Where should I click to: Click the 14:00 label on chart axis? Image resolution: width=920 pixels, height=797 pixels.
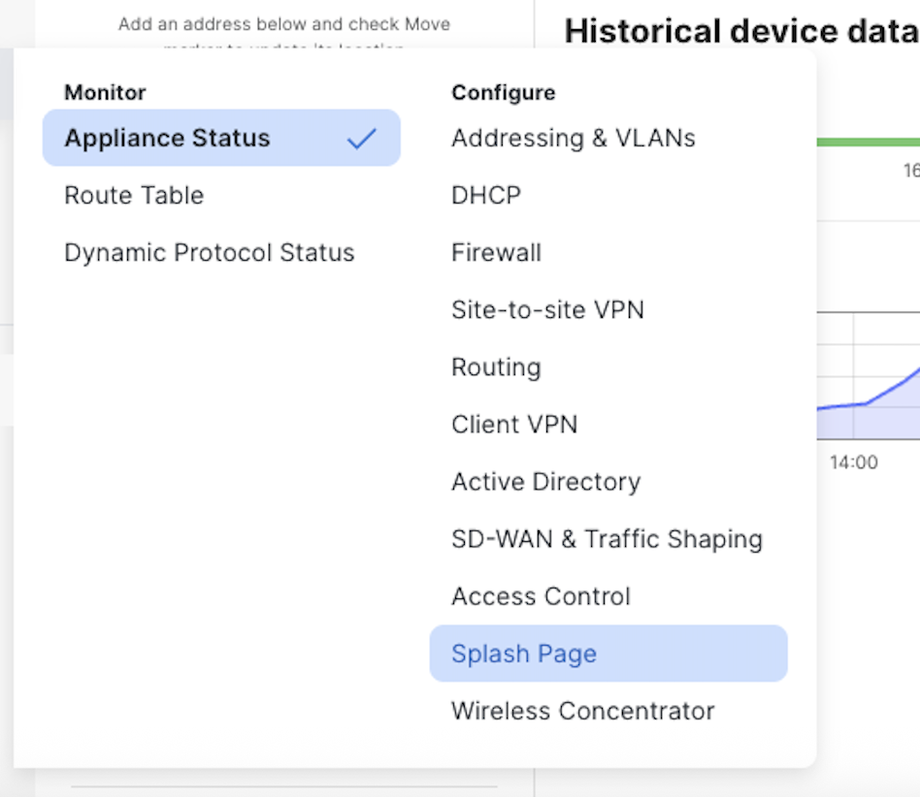point(853,463)
